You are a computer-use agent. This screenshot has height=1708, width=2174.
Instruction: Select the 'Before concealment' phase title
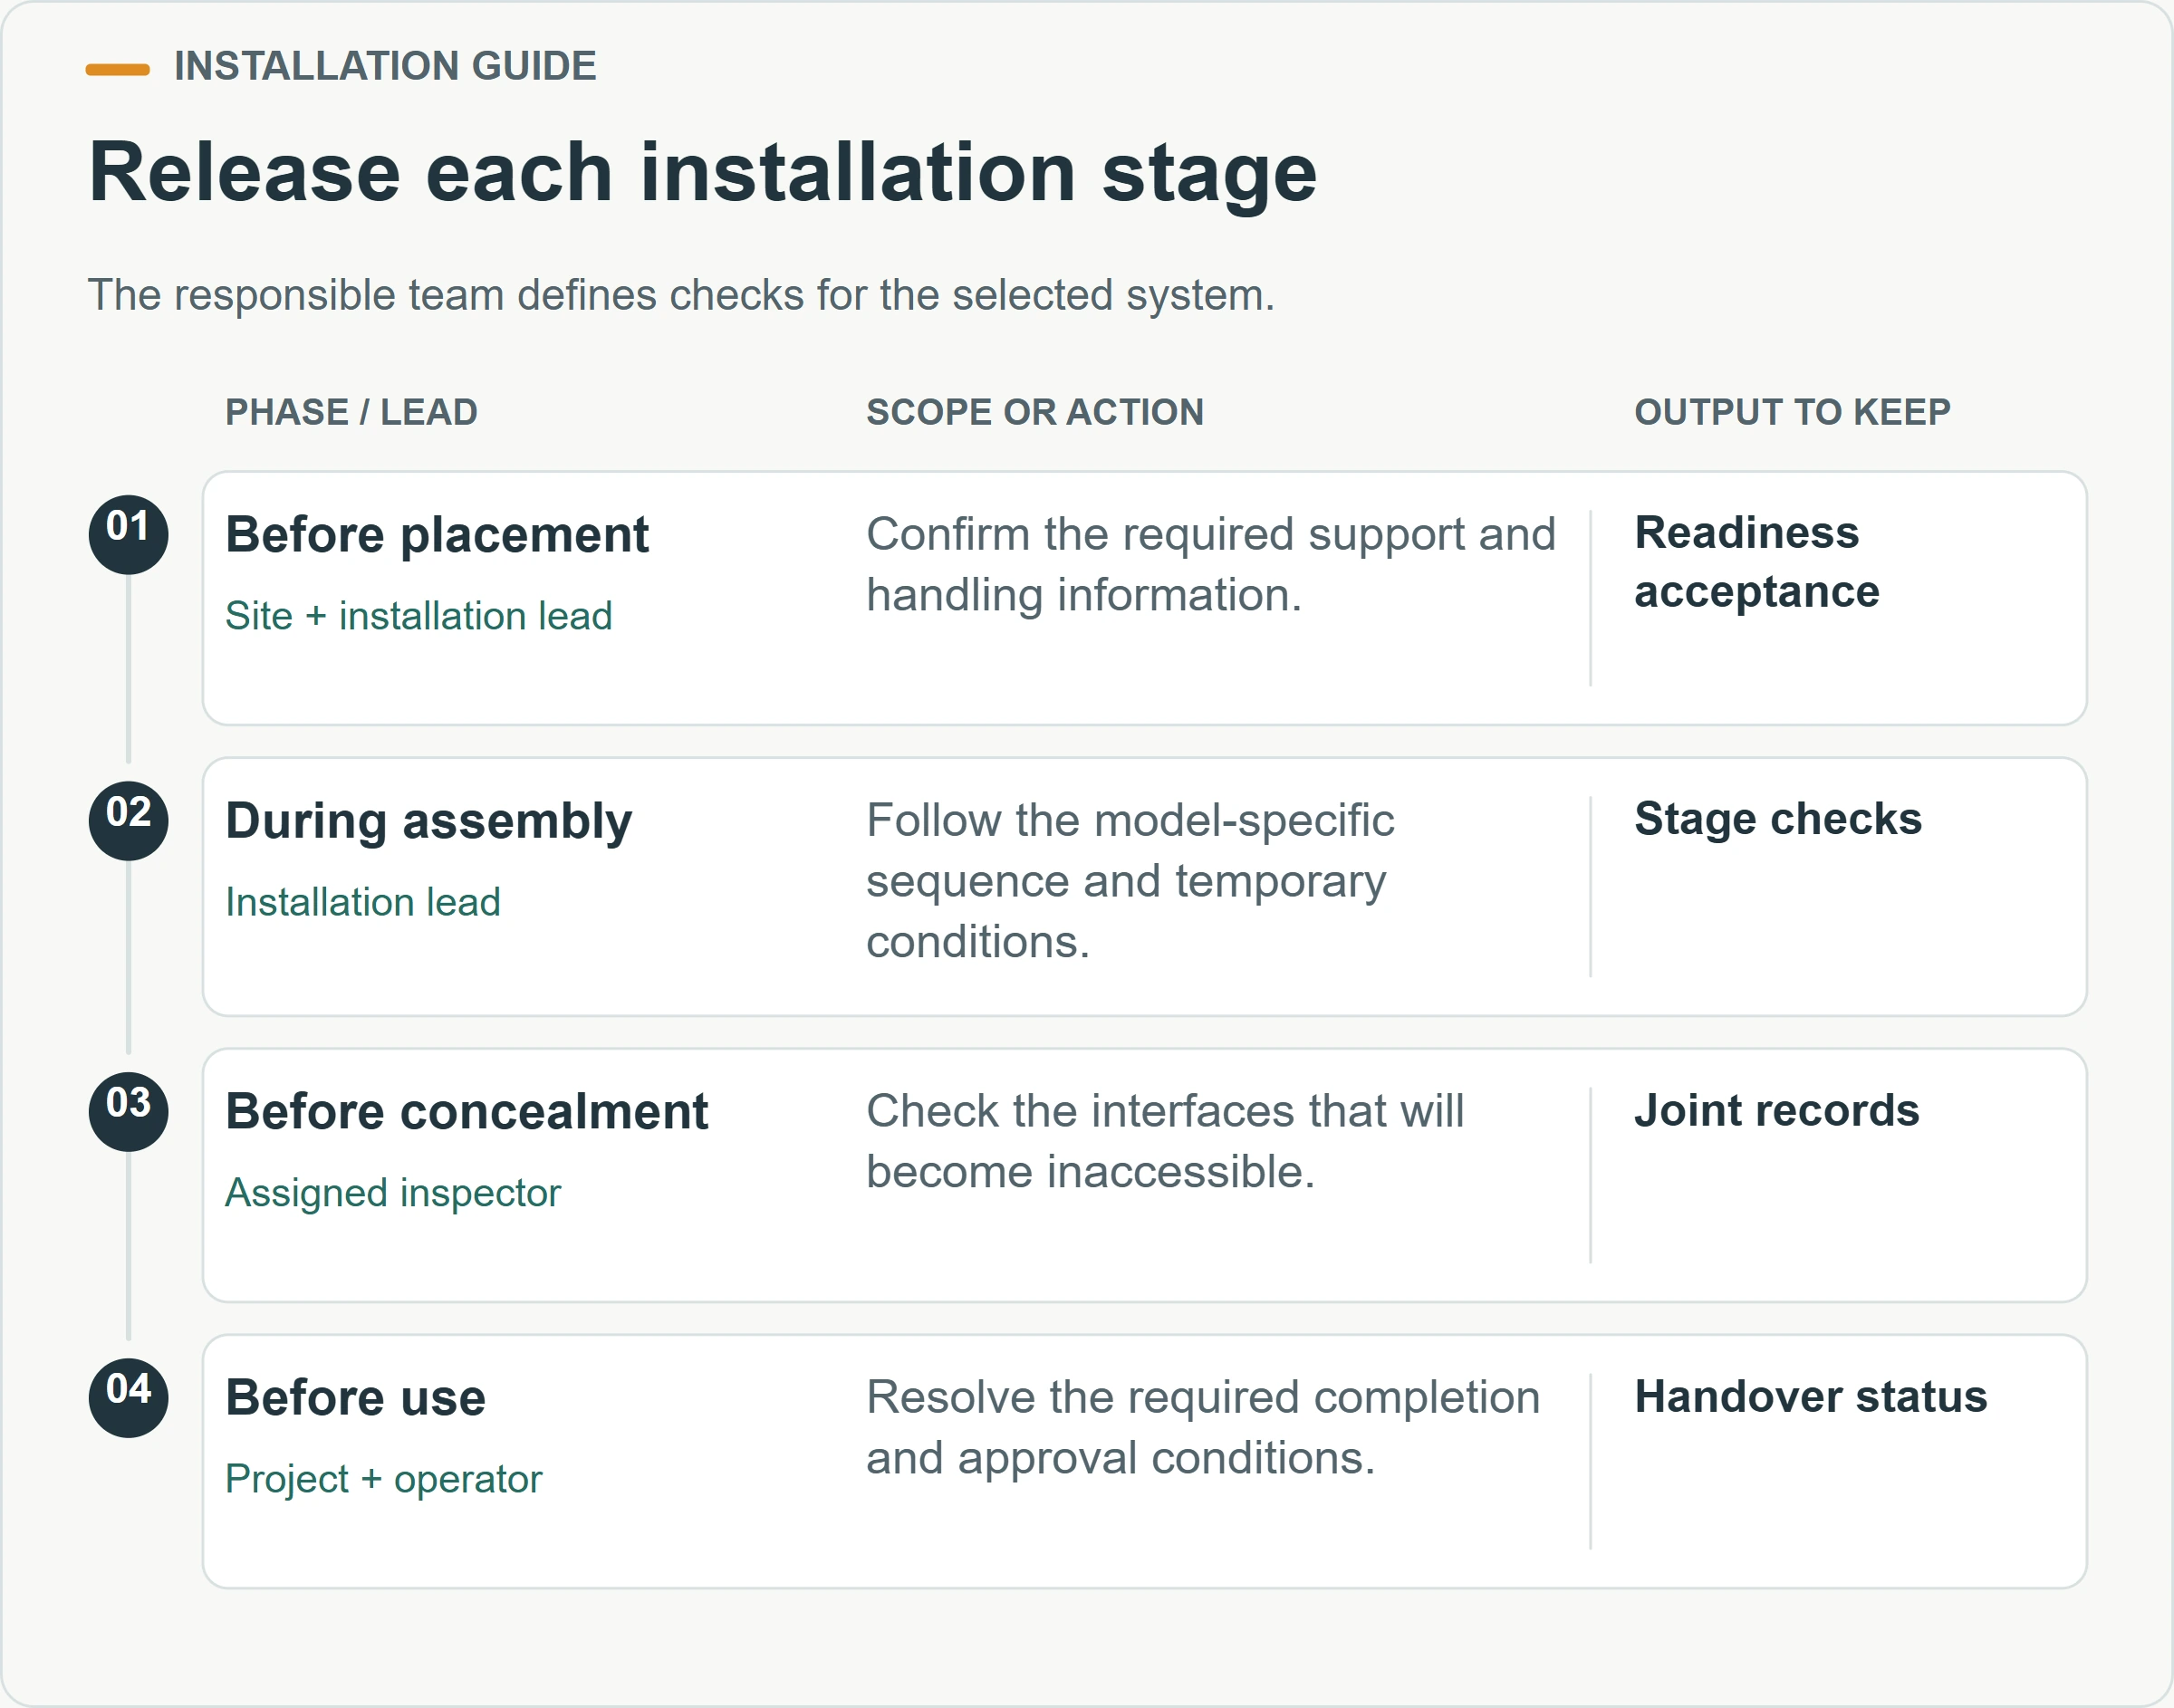point(466,1112)
